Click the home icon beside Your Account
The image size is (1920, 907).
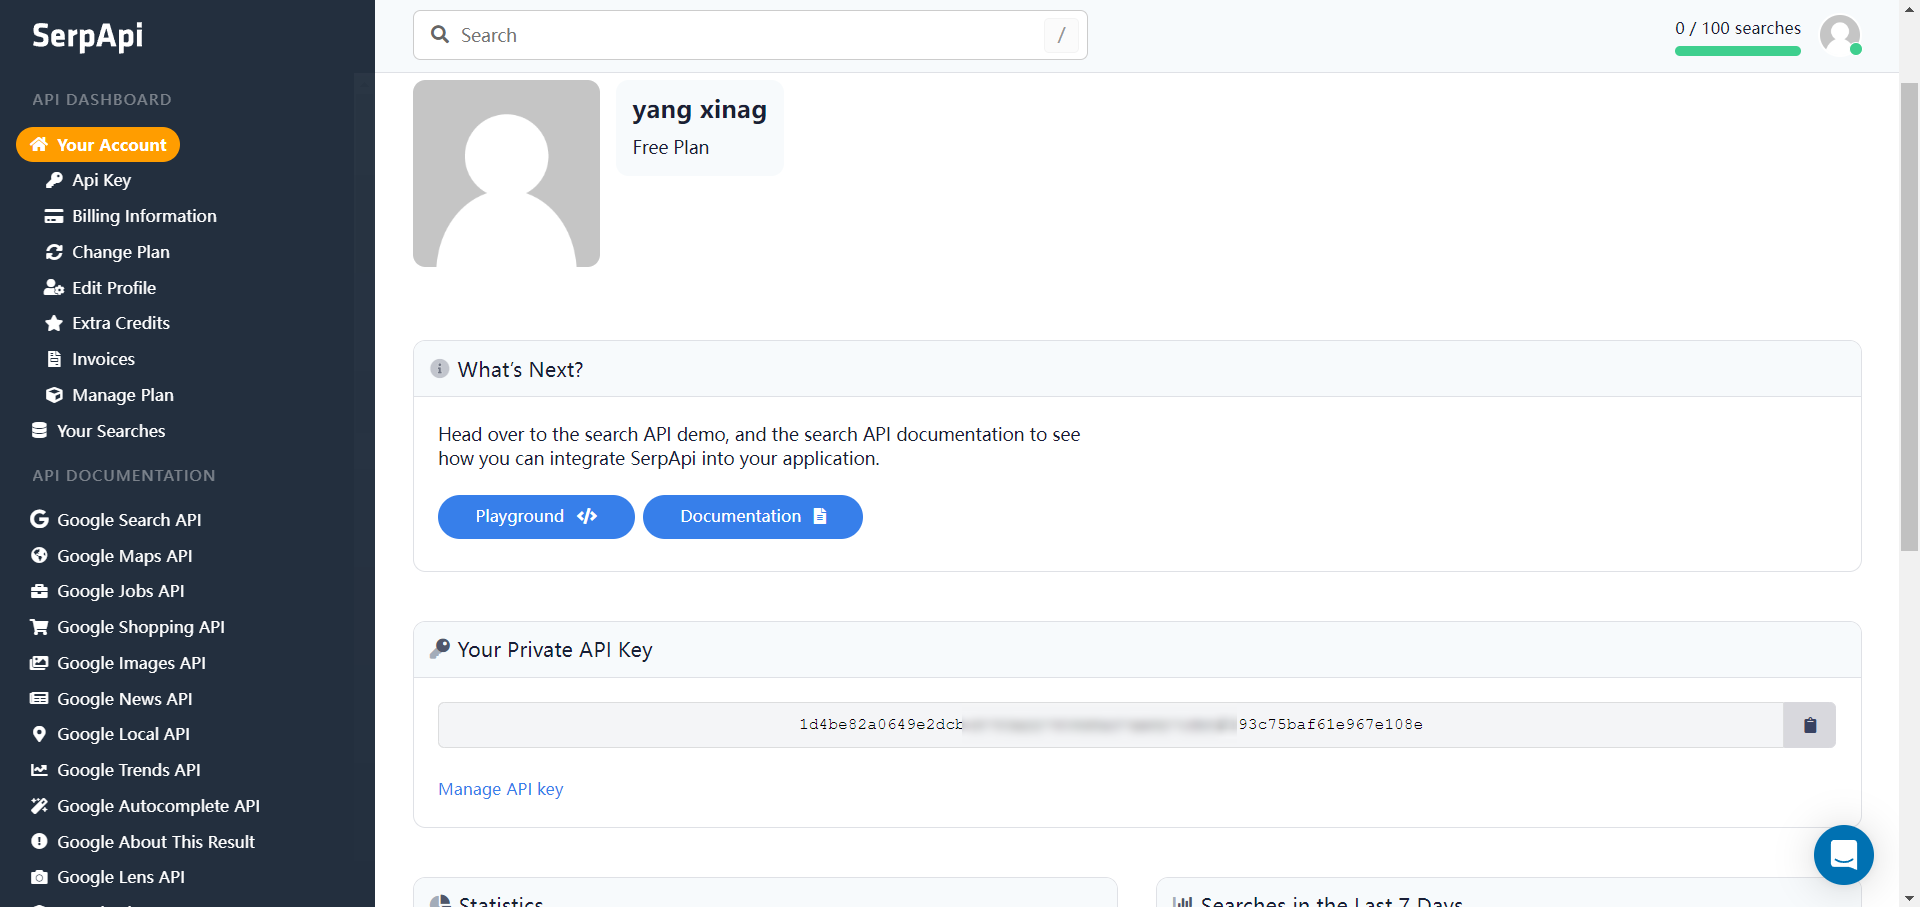click(x=39, y=145)
